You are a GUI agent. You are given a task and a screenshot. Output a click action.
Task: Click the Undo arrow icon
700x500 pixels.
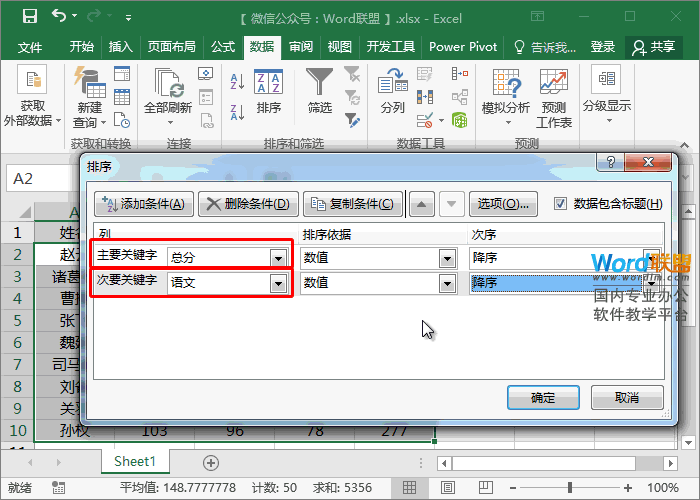[60, 16]
